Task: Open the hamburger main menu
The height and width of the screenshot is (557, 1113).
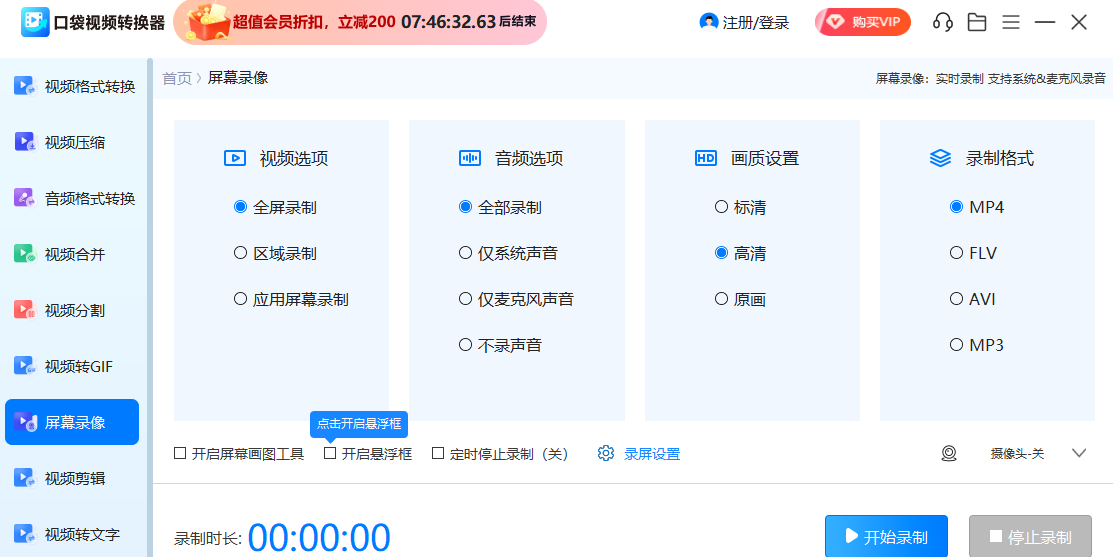Action: (x=1011, y=22)
